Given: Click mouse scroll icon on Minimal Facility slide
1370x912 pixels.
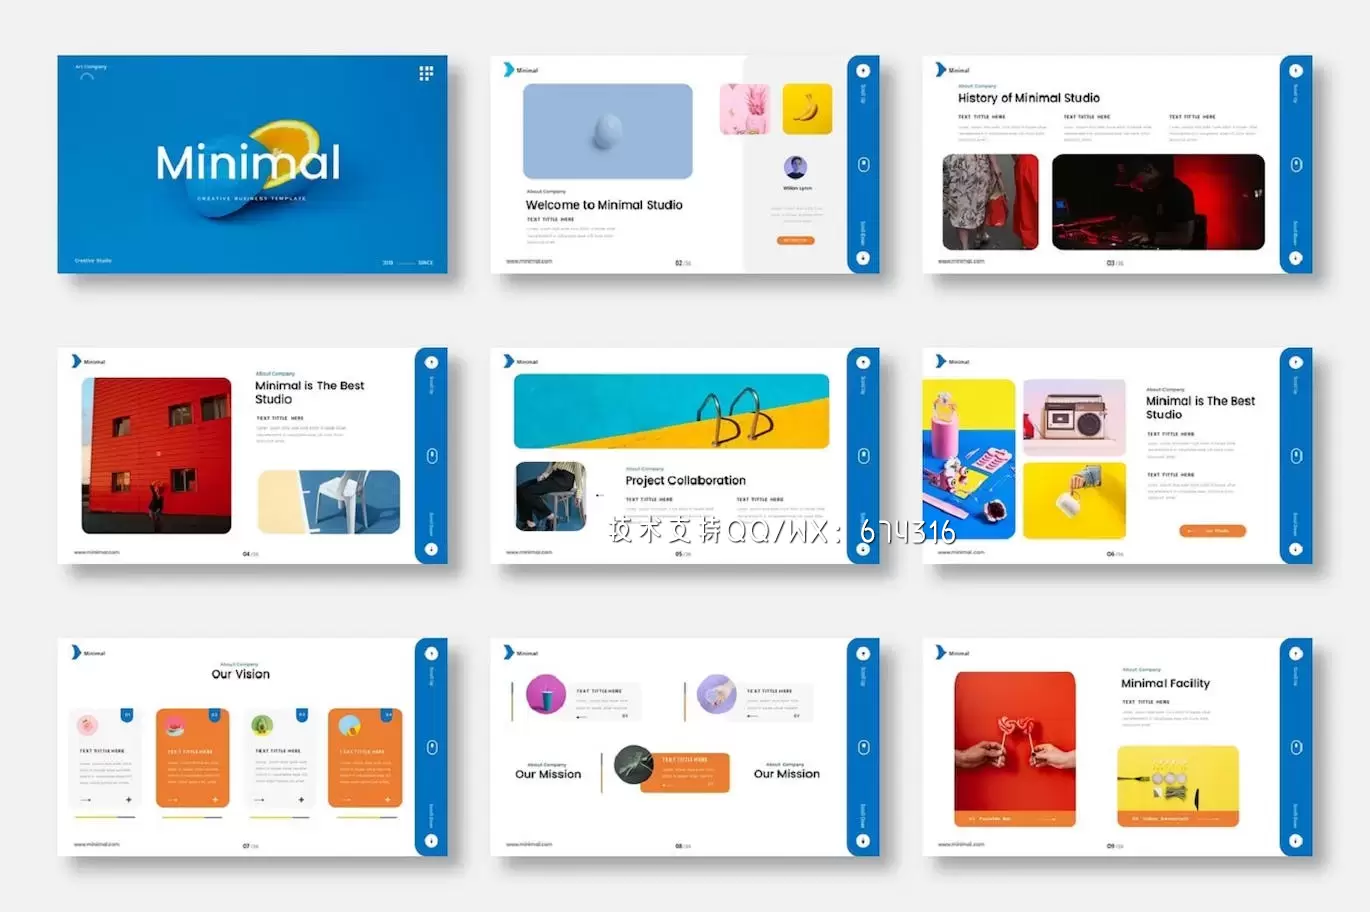Looking at the screenshot, I should 1296,747.
